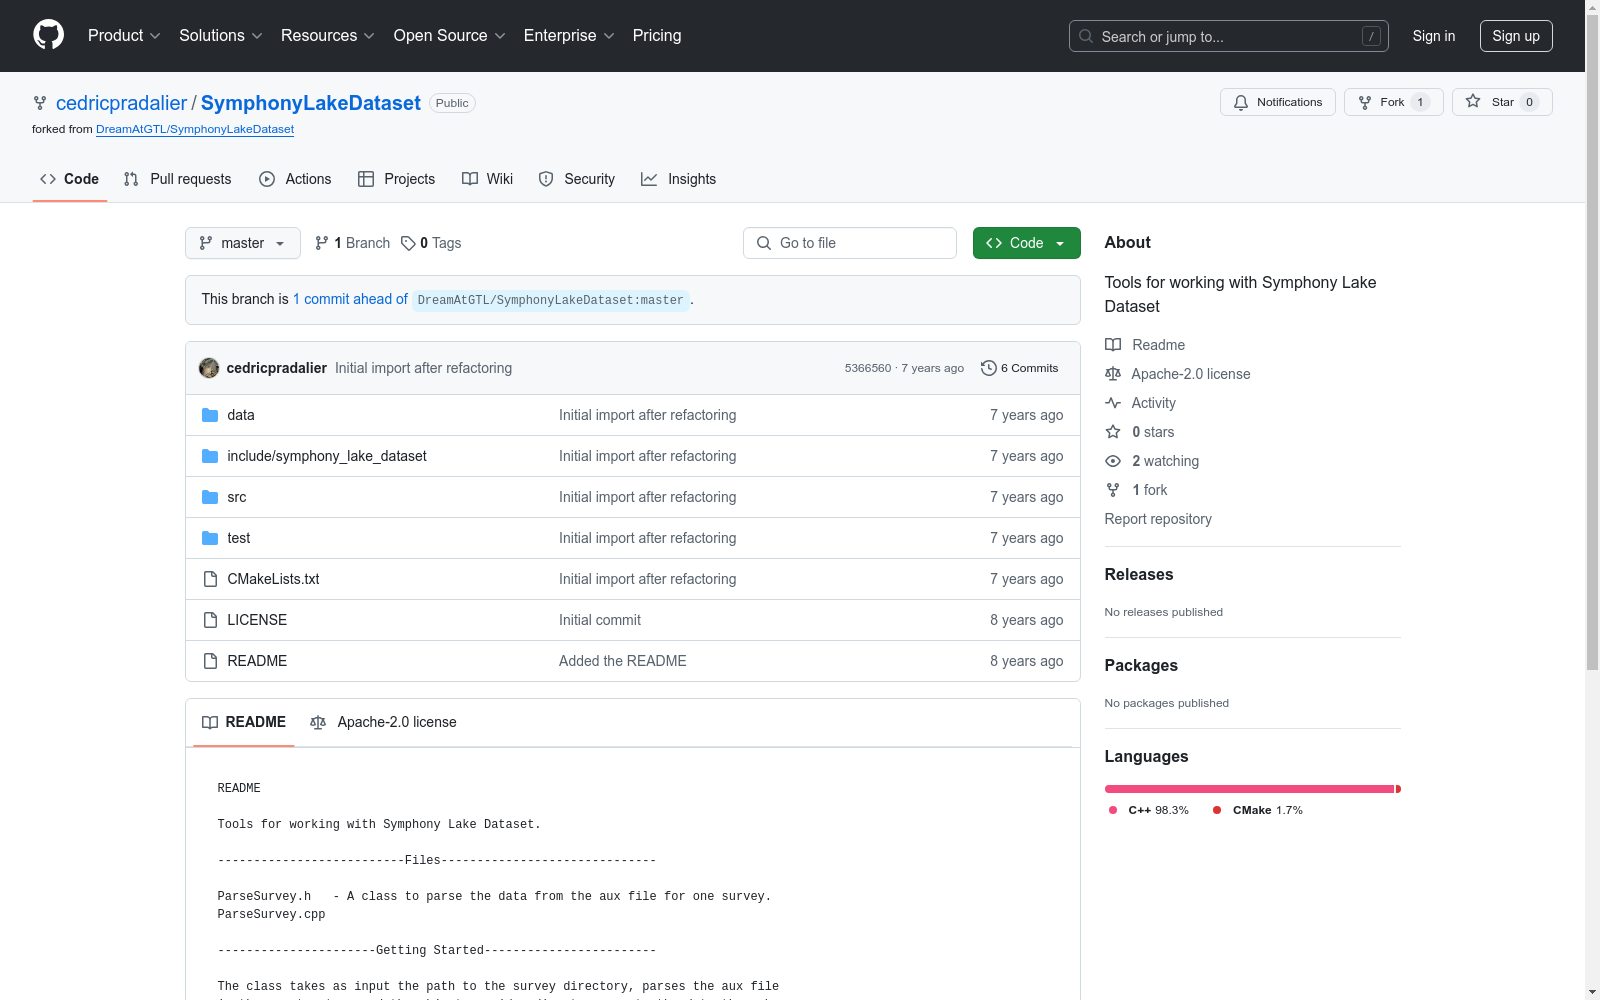Screen dimensions: 1600x1000
Task: Open the 1 commit ahead of link
Action: coord(350,299)
